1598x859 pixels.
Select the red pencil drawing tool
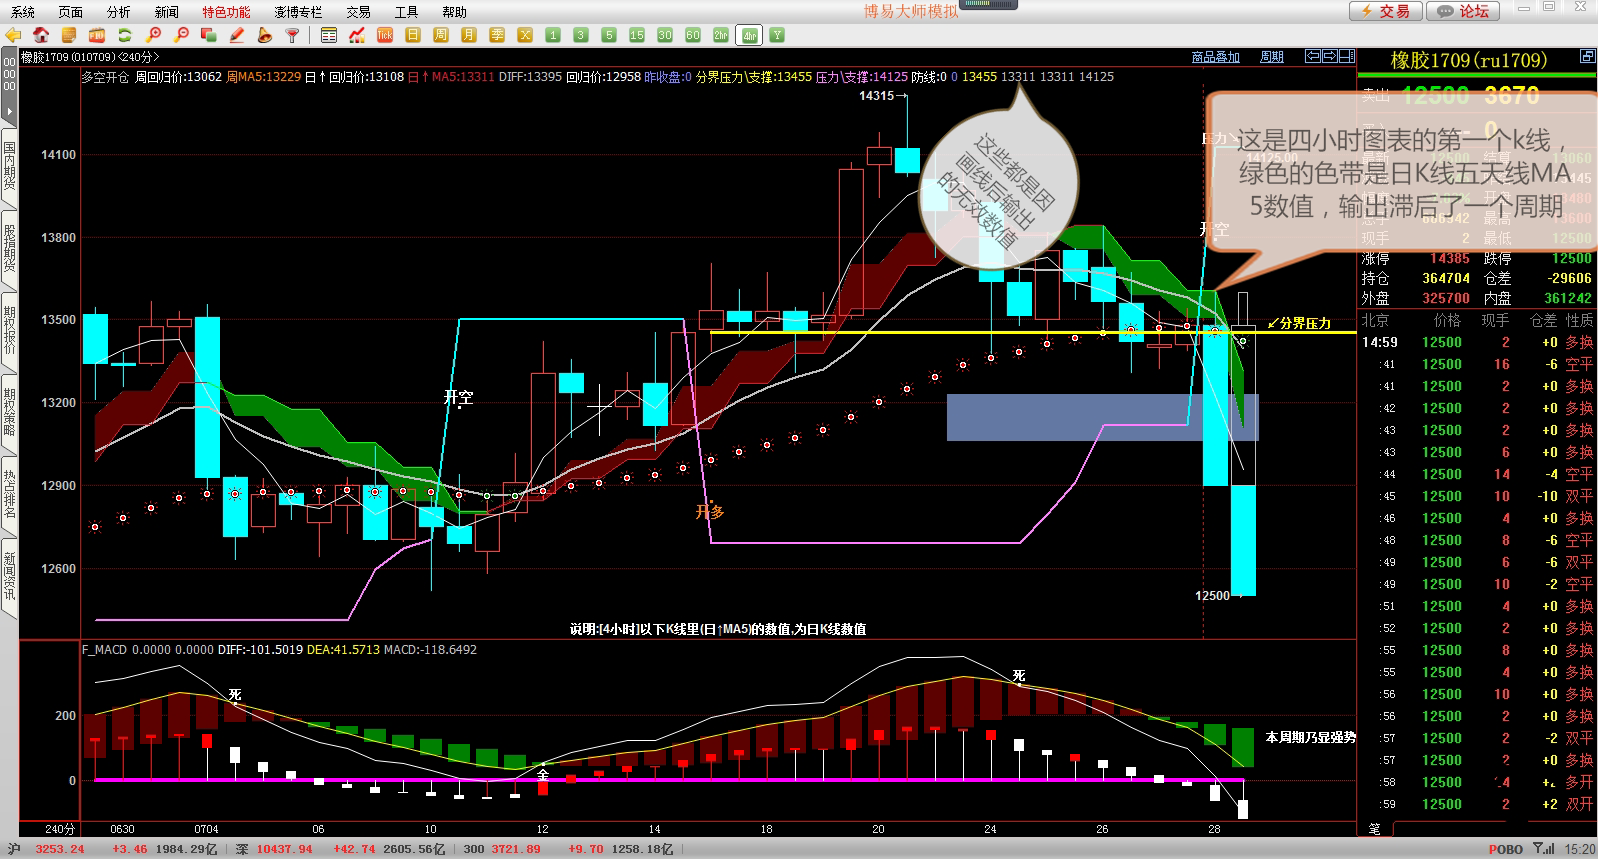237,35
